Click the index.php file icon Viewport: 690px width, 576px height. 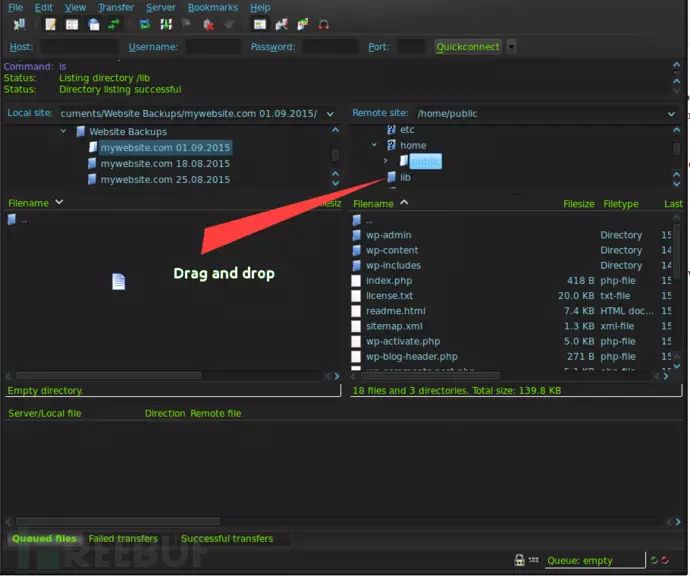[356, 281]
